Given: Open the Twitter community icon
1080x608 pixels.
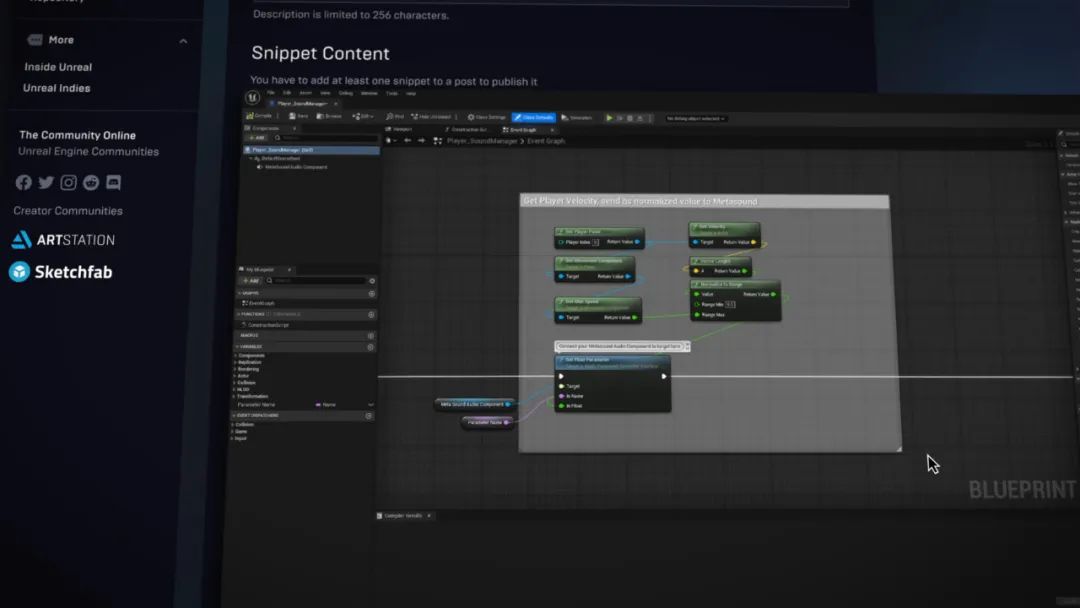Looking at the screenshot, I should pyautogui.click(x=46, y=182).
